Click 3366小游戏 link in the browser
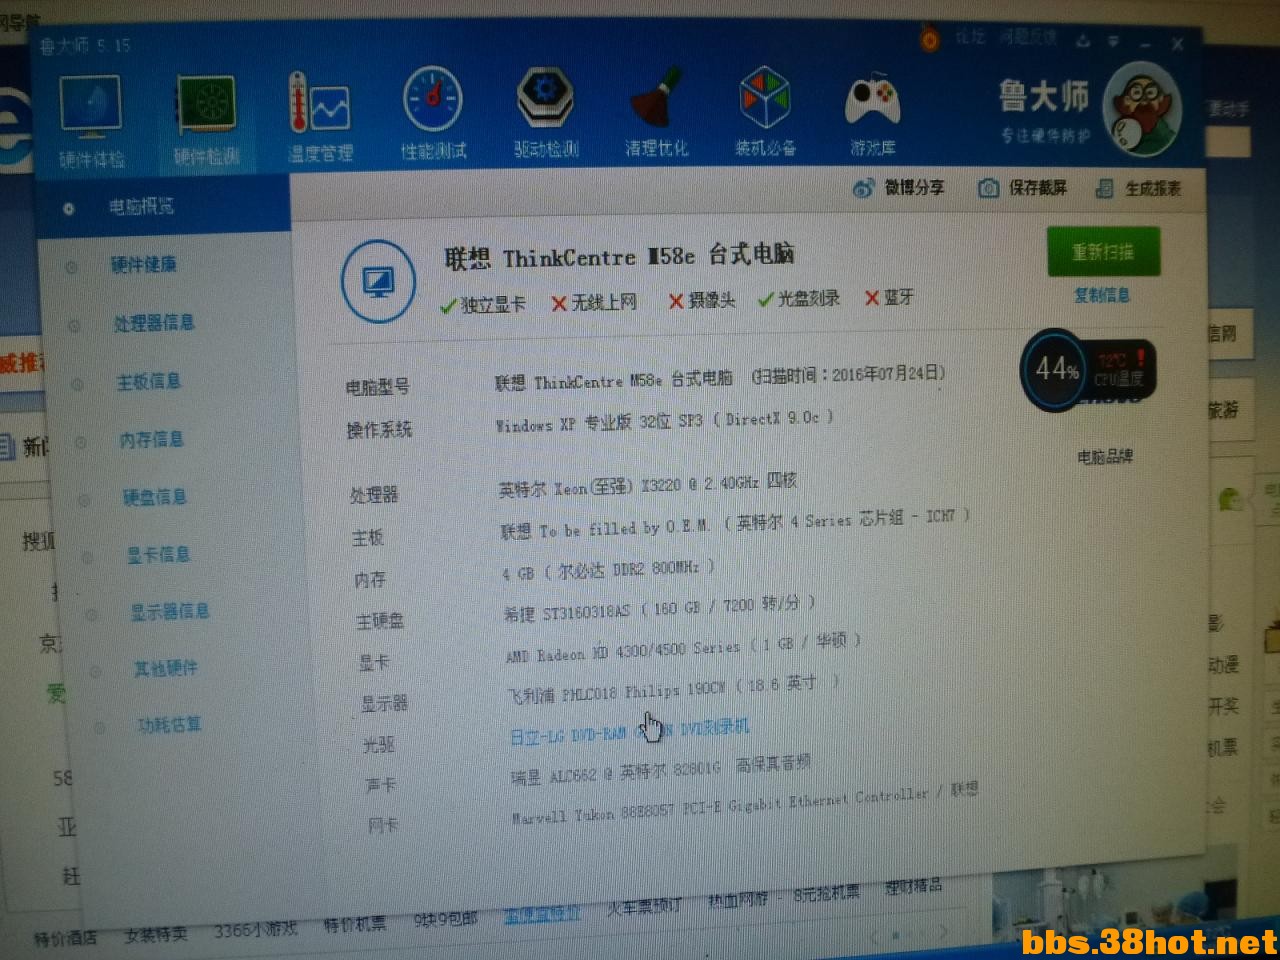This screenshot has height=960, width=1280. (256, 929)
